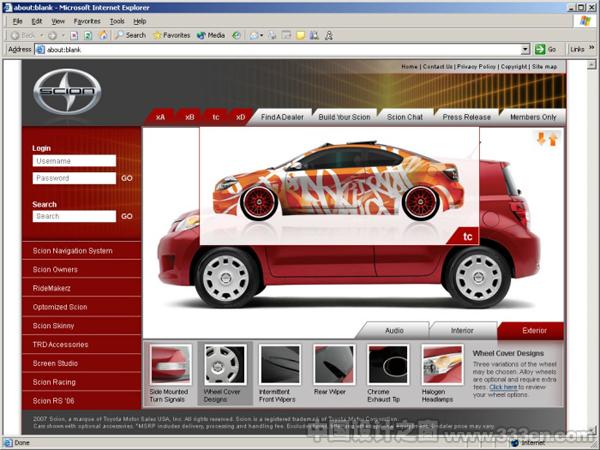
Task: Open the Forward button history dropdown arrow
Action: click(63, 36)
